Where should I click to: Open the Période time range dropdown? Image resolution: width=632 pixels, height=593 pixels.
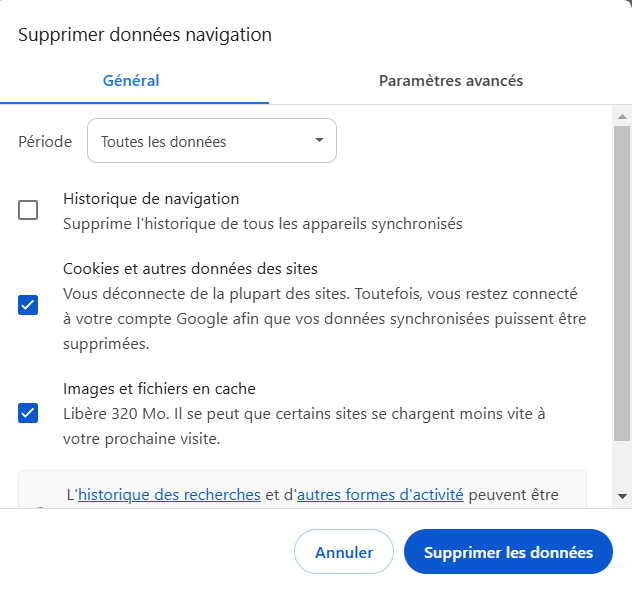point(212,141)
